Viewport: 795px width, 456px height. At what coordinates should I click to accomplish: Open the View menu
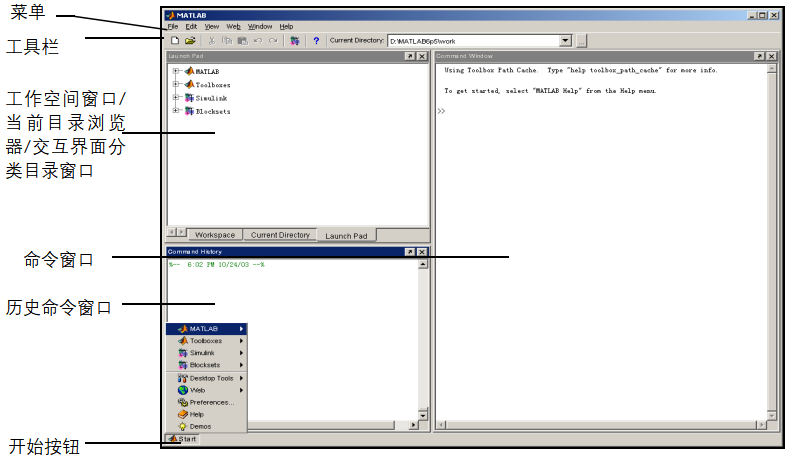pyautogui.click(x=211, y=26)
